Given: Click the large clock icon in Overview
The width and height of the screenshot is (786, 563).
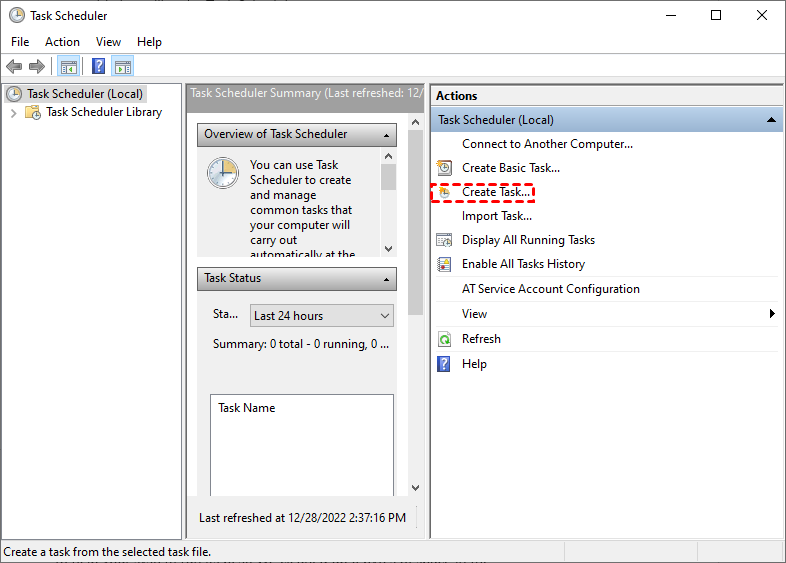Looking at the screenshot, I should [223, 173].
